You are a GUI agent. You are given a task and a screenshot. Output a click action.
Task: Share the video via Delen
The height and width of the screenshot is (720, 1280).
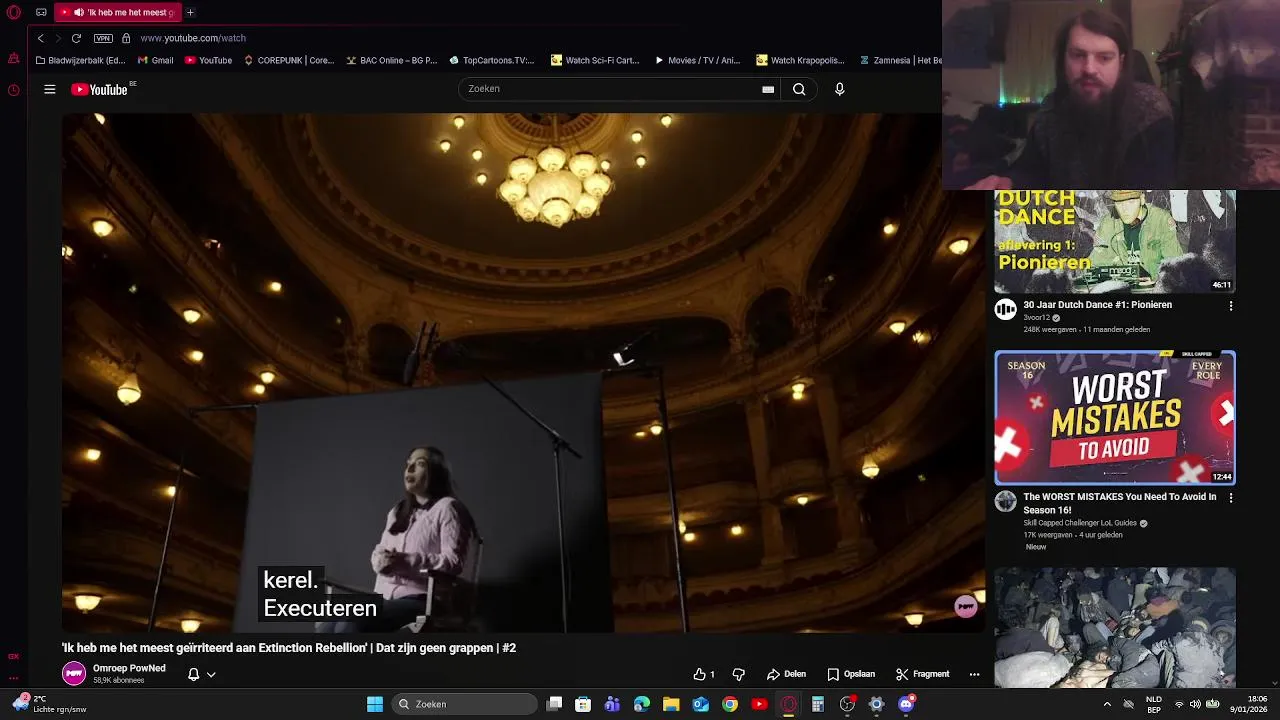click(786, 674)
